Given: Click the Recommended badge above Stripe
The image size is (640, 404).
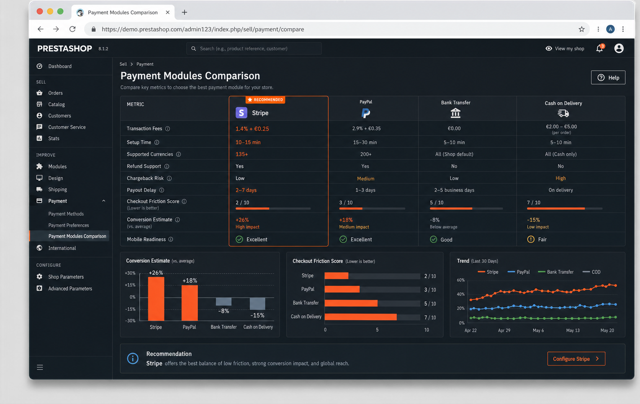Looking at the screenshot, I should coord(265,100).
